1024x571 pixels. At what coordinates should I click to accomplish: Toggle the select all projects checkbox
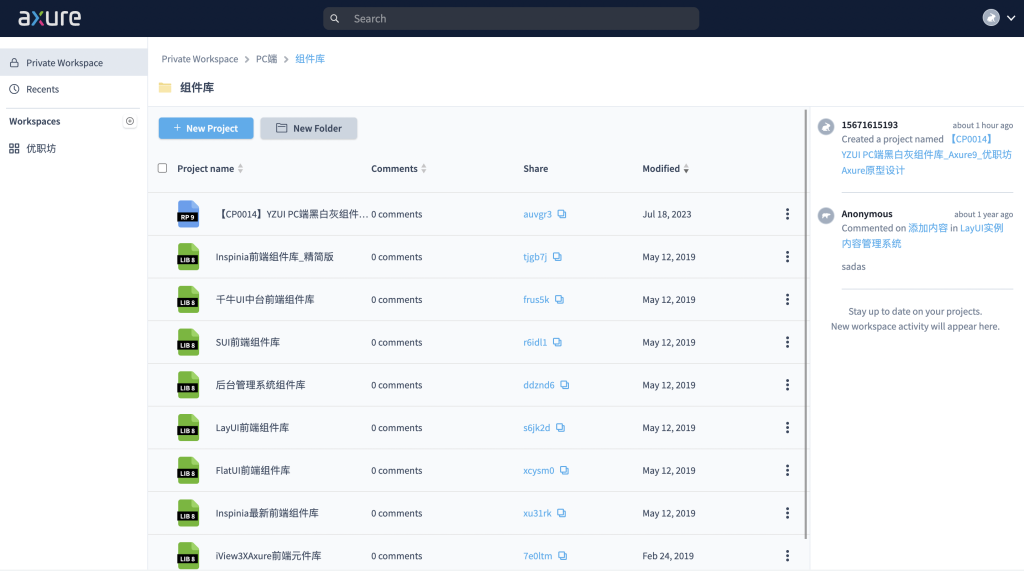click(163, 168)
